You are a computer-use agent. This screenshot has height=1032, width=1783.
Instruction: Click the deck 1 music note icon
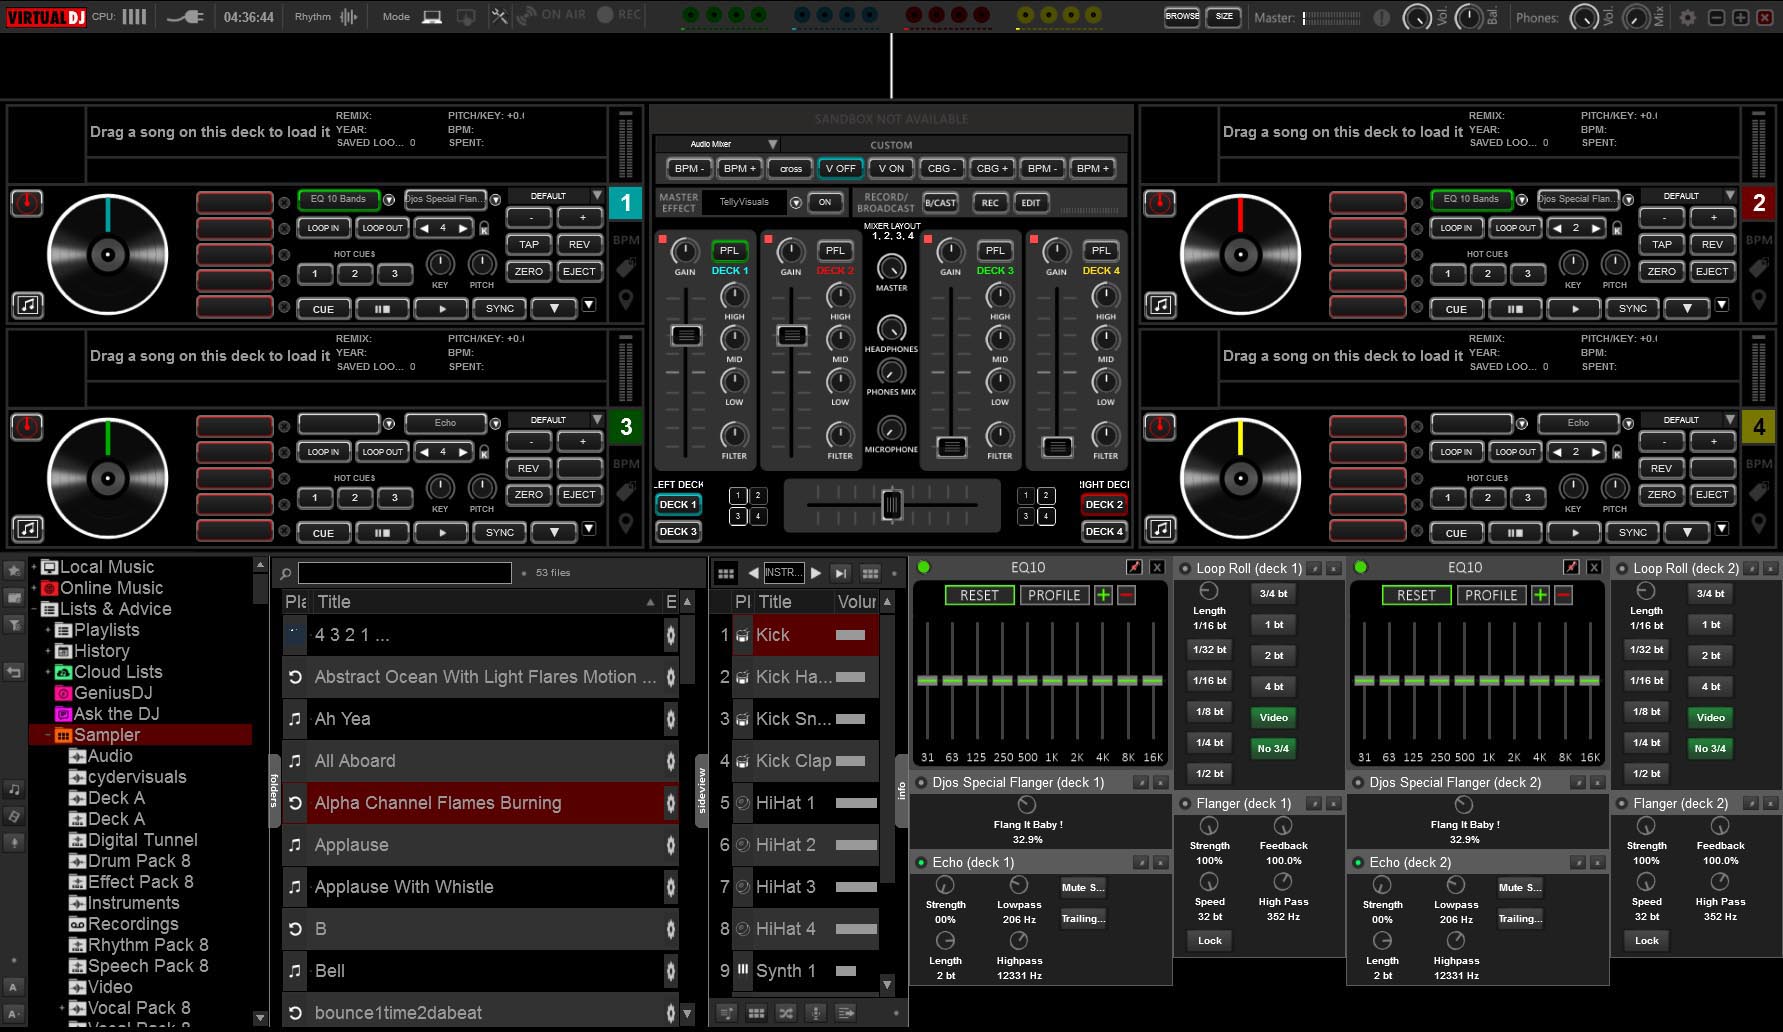coord(28,305)
